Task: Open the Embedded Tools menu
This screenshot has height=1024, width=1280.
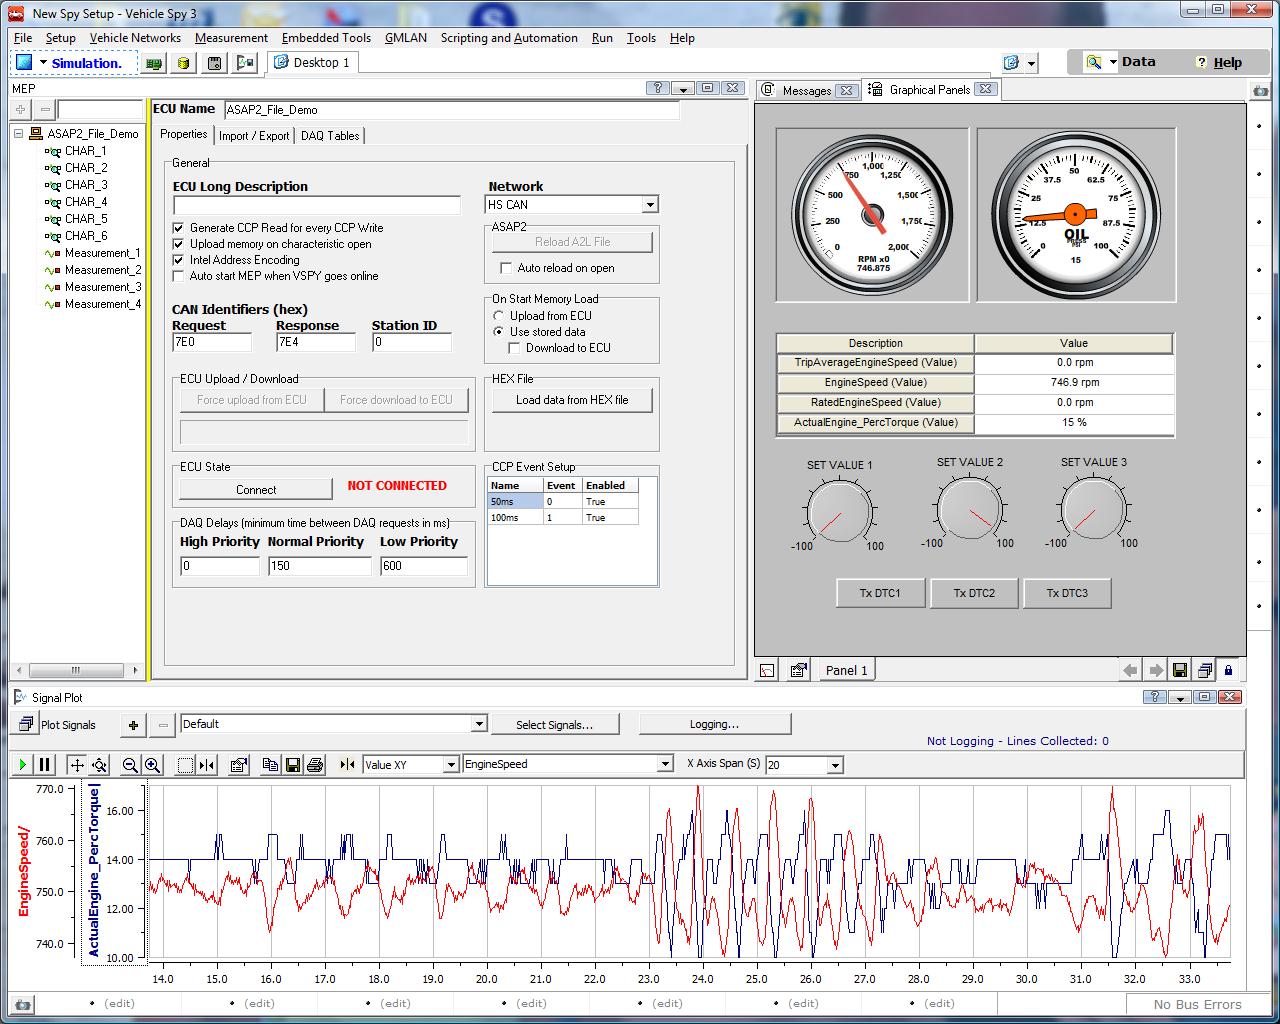Action: 326,38
